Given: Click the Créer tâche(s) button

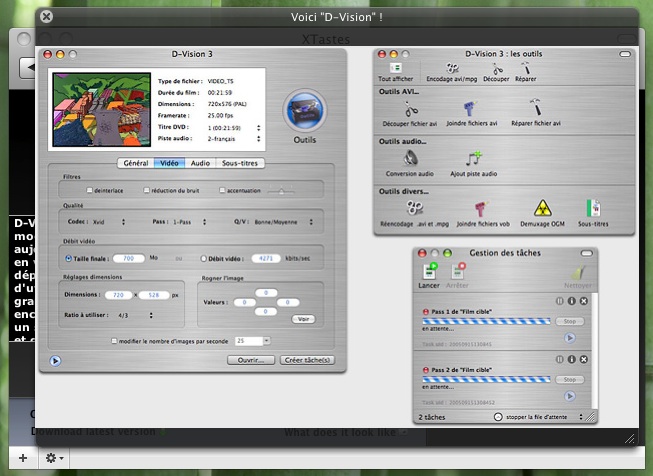Looking at the screenshot, I should 307,360.
